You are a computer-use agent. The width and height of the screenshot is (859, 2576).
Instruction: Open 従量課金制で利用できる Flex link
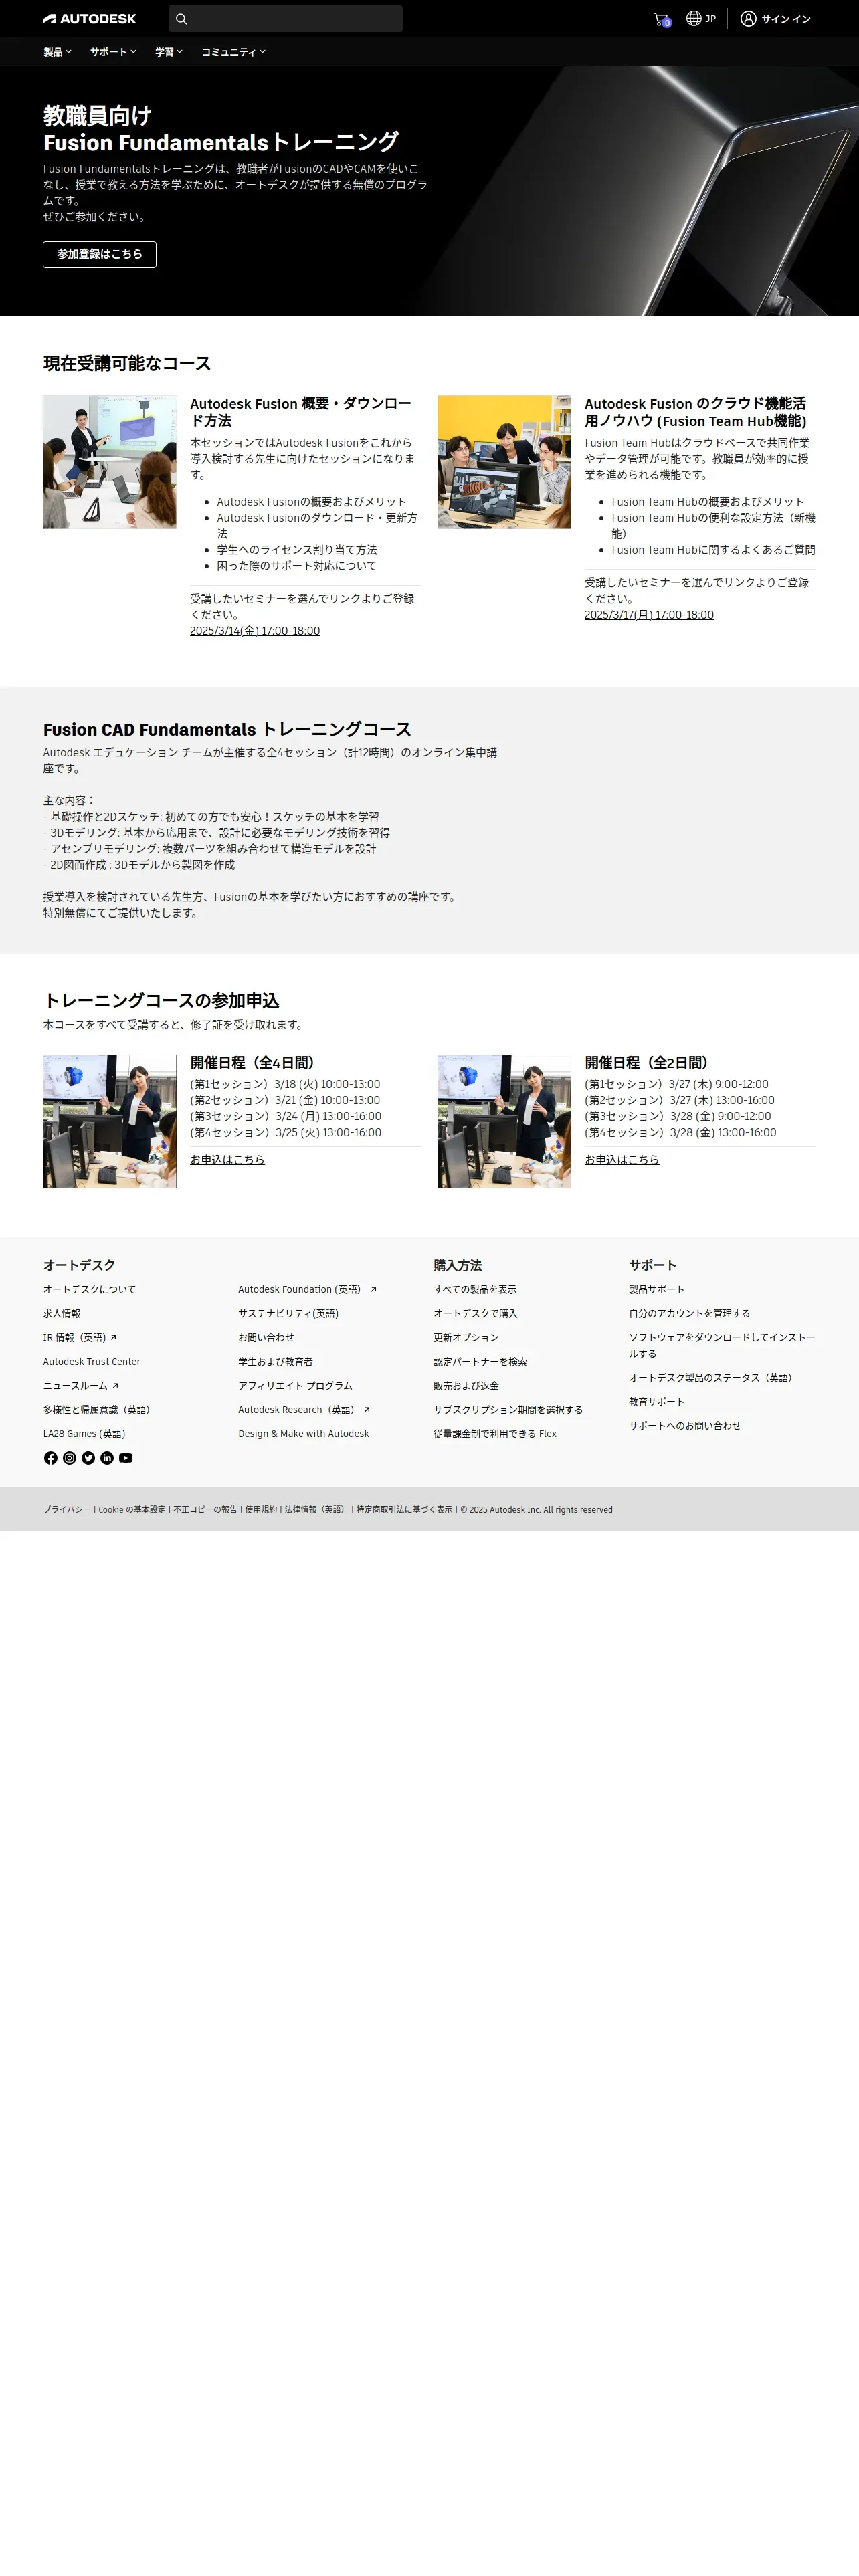tap(495, 1434)
